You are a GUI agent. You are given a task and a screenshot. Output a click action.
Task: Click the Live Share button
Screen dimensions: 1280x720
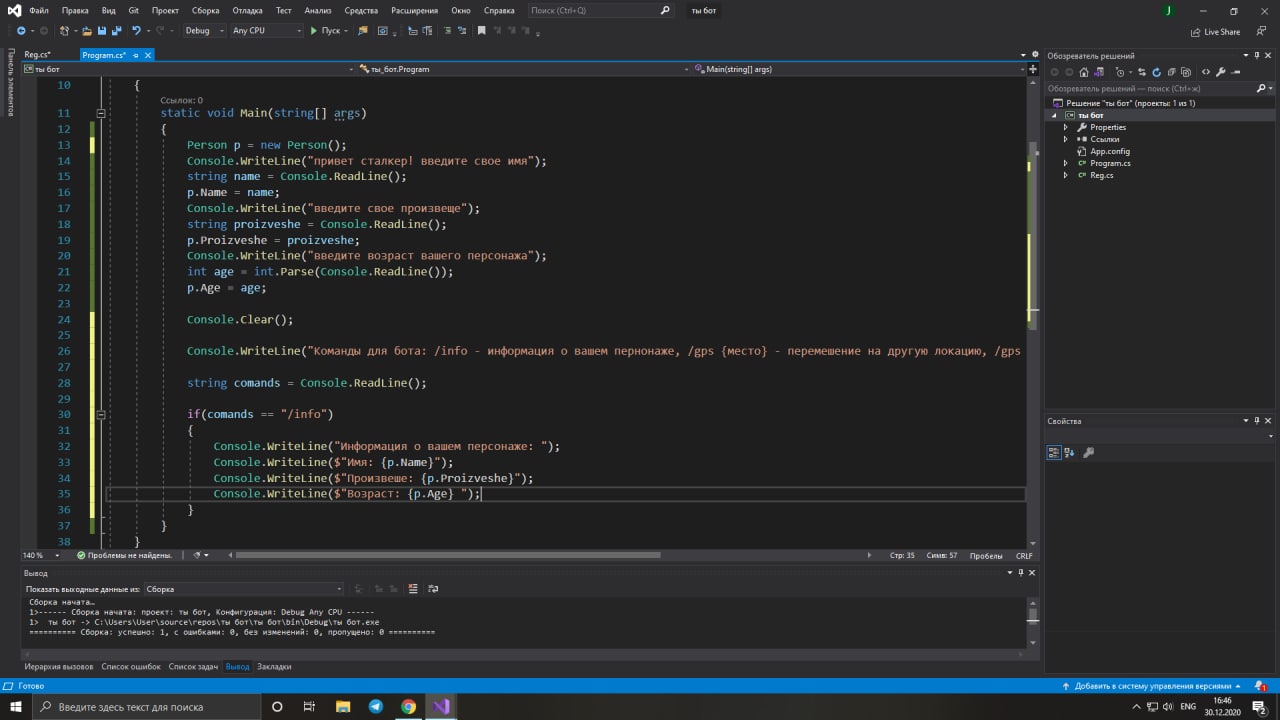[x=1216, y=31]
